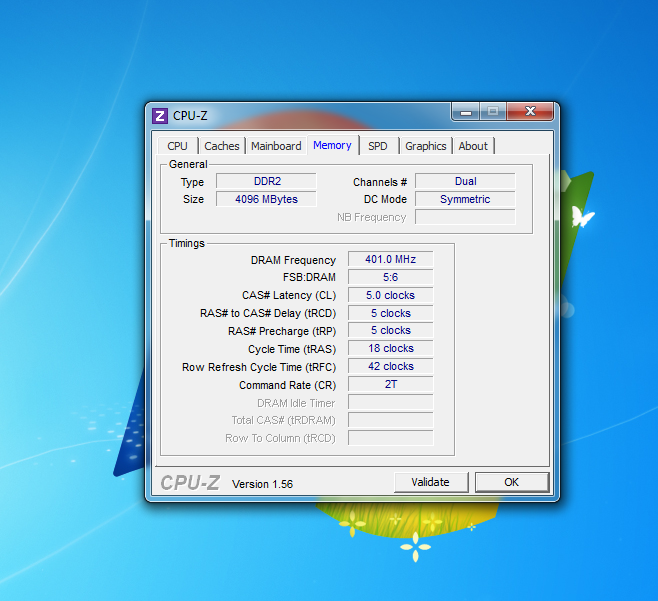Click the Command Rate value 2T
This screenshot has height=601, width=658.
click(391, 384)
